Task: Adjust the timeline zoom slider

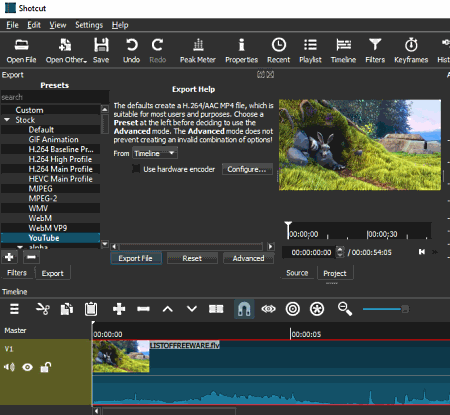Action: click(x=386, y=309)
